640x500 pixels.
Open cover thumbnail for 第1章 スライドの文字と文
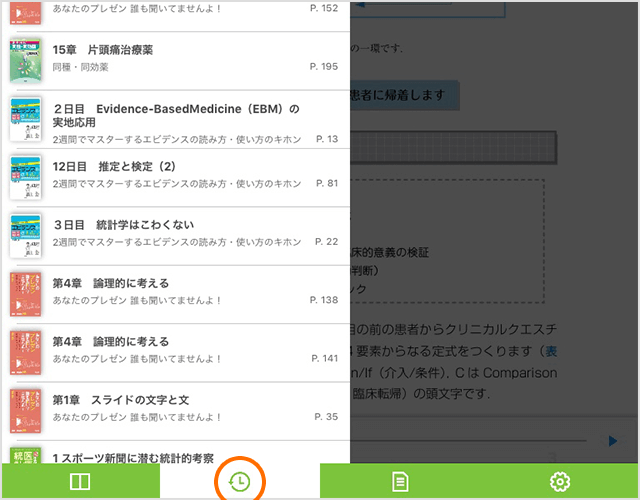tap(25, 411)
